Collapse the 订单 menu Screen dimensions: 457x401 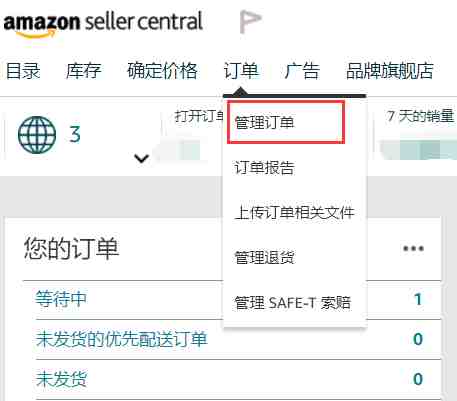[x=241, y=71]
